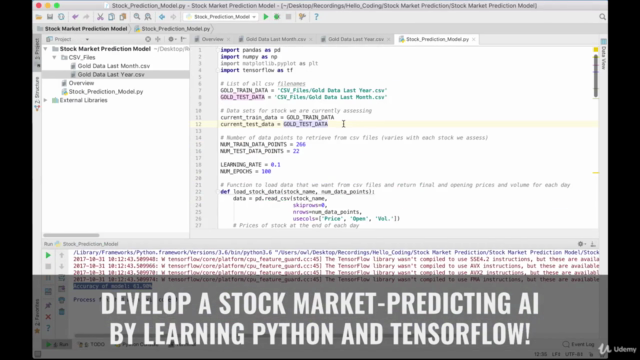Switch to Gold Data Last Year.csv tab
Image resolution: width=640 pixels, height=360 pixels.
click(x=356, y=39)
